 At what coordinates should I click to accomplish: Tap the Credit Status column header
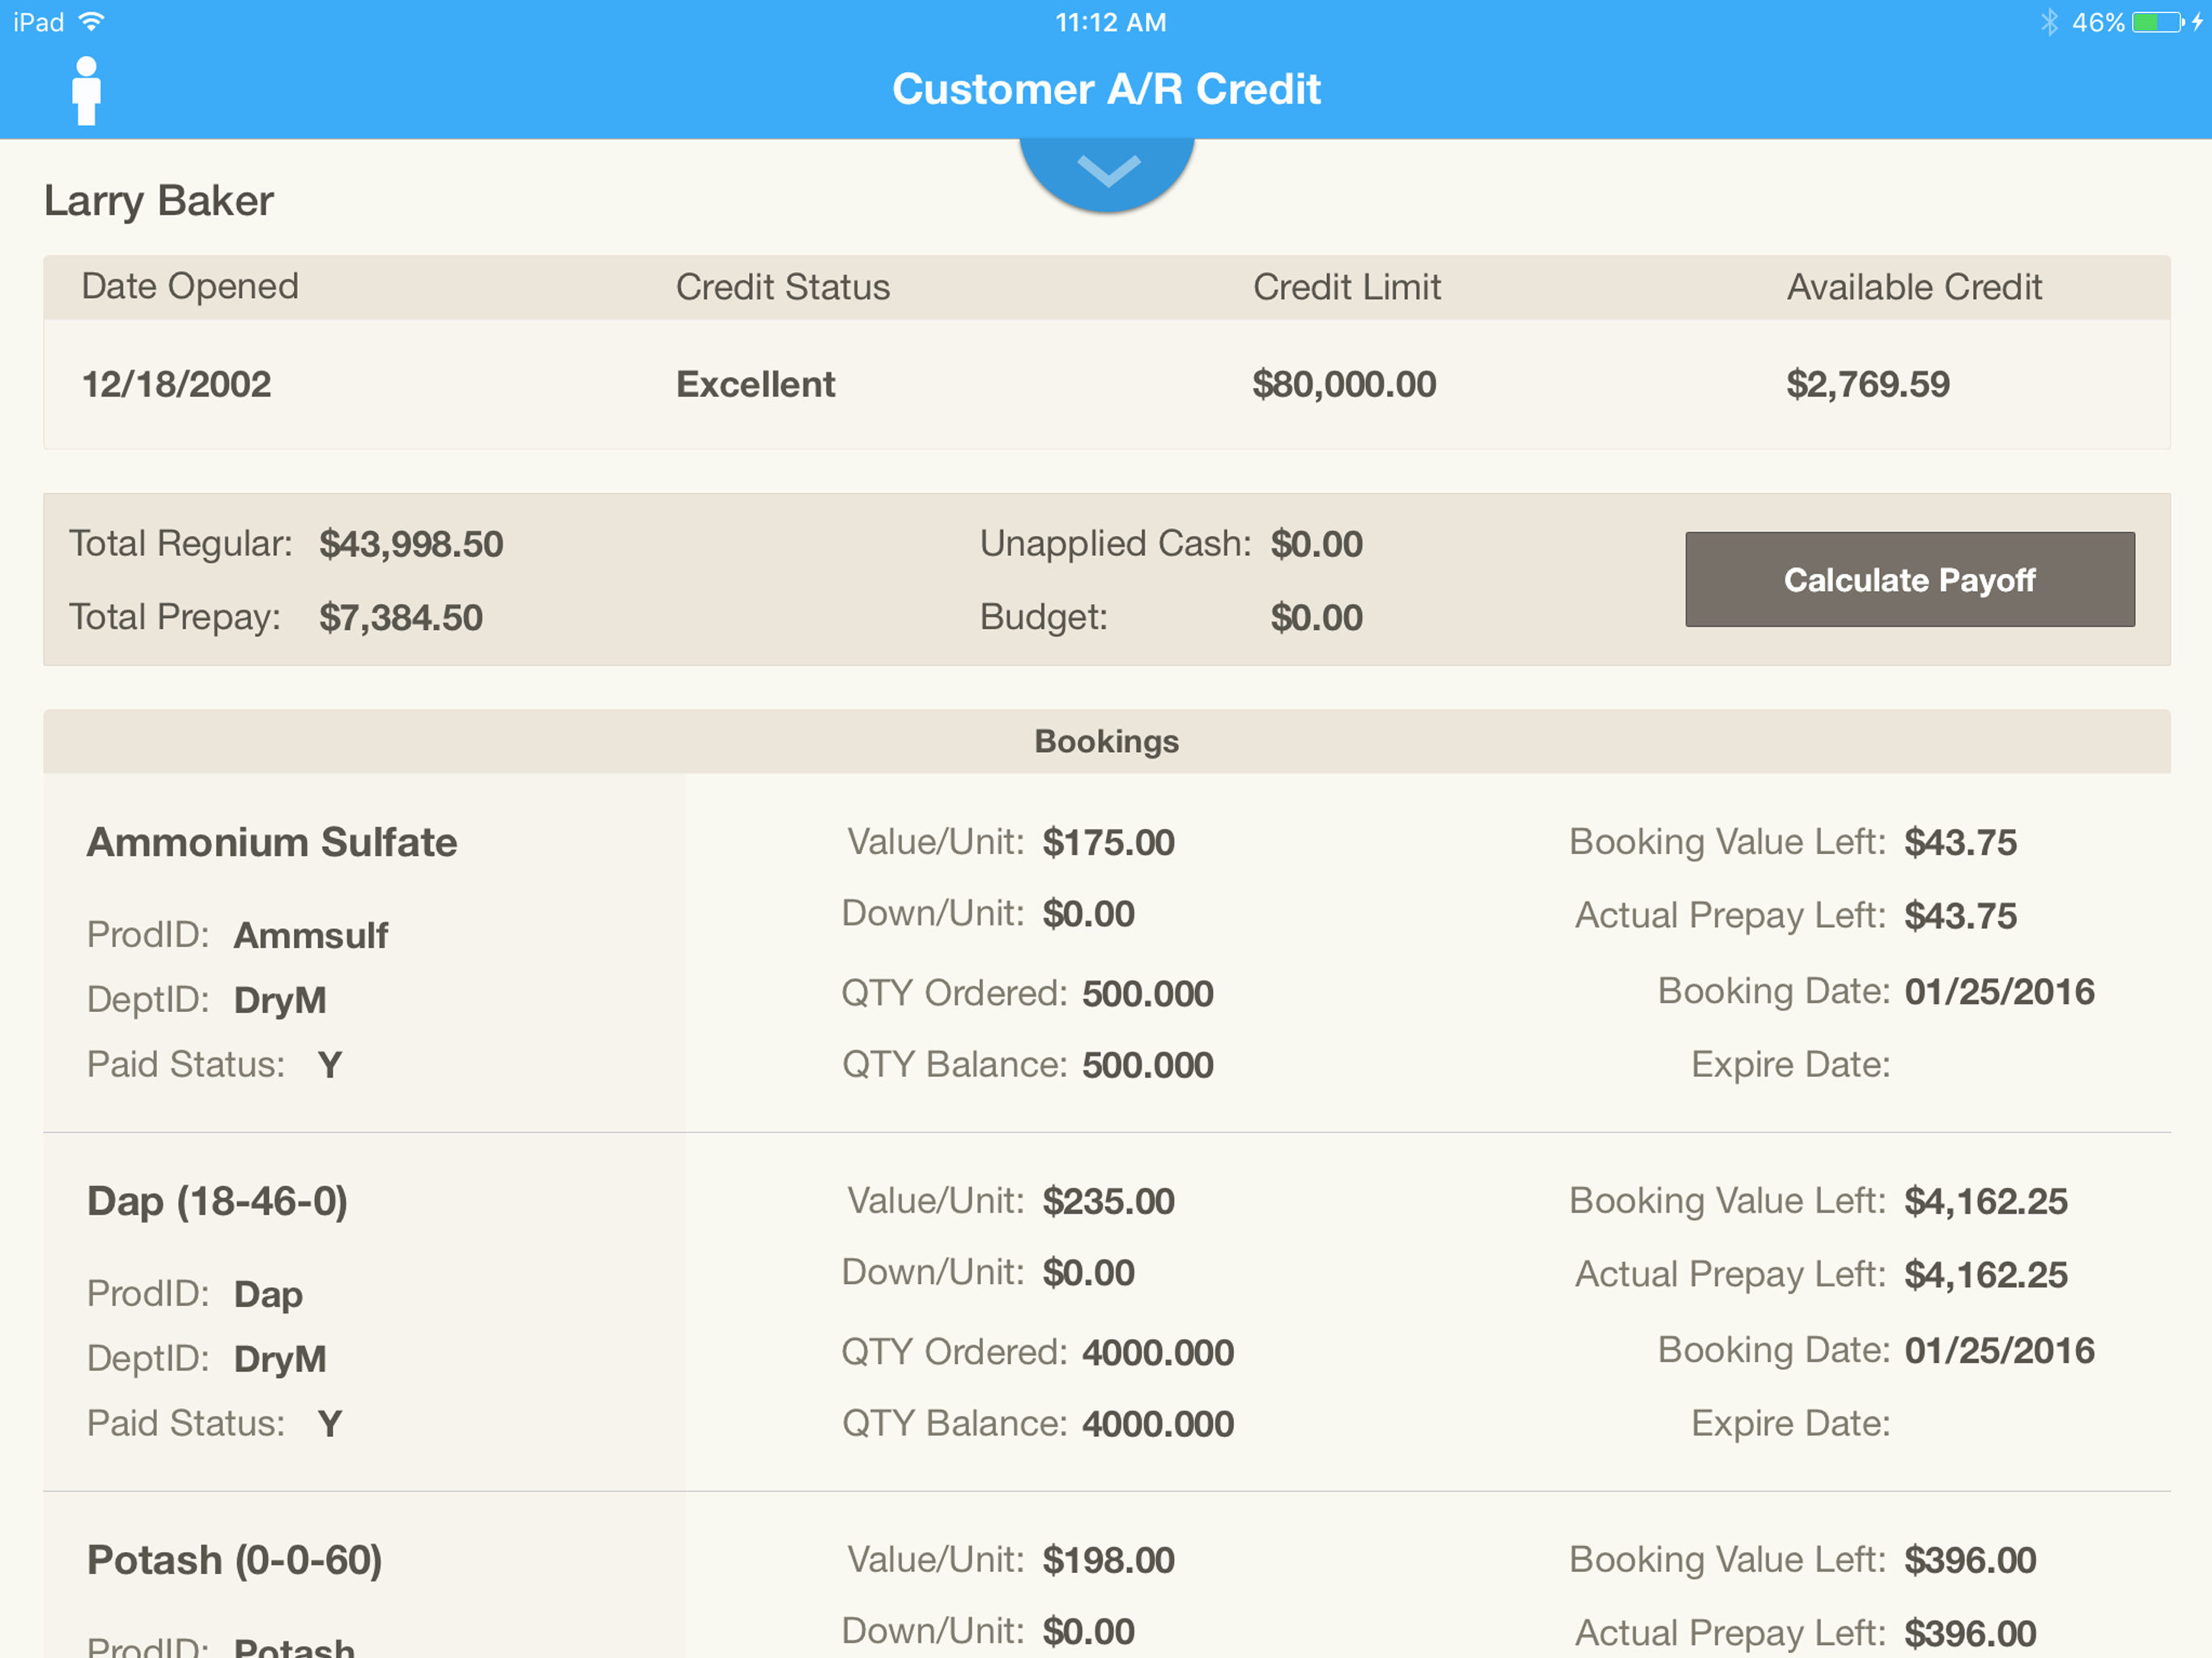pyautogui.click(x=783, y=287)
